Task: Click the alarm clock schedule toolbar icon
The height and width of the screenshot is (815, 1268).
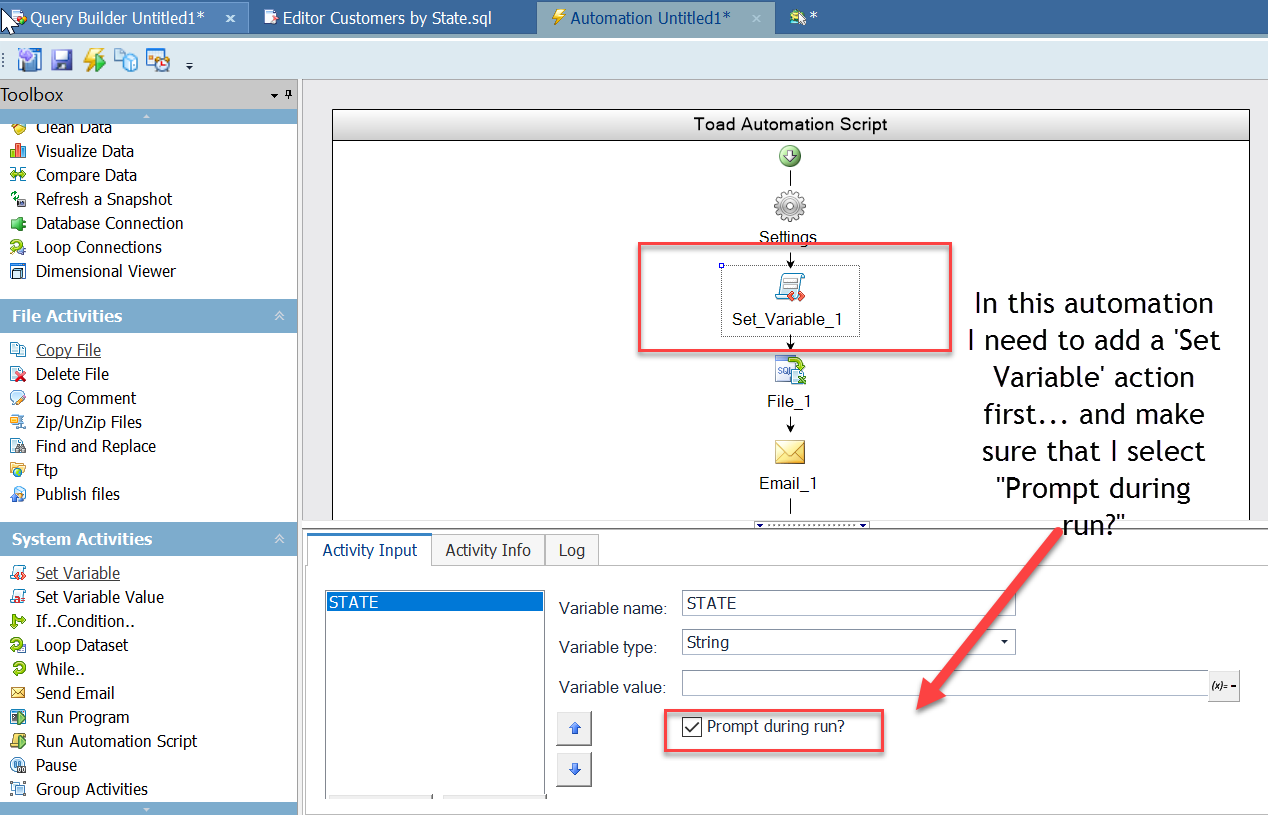Action: [158, 61]
